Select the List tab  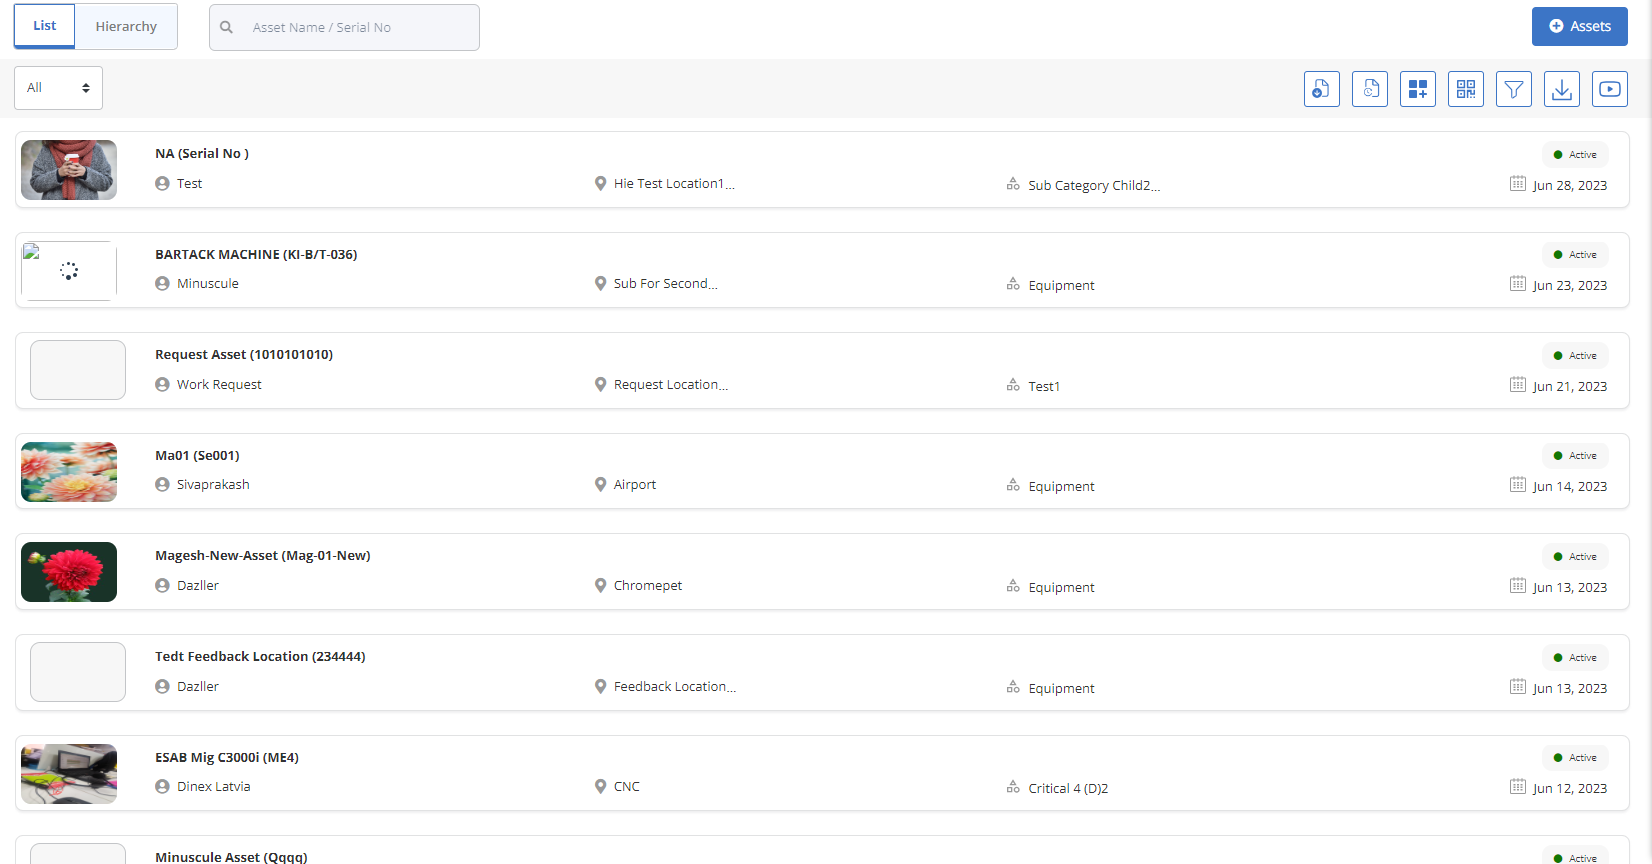[x=44, y=26]
